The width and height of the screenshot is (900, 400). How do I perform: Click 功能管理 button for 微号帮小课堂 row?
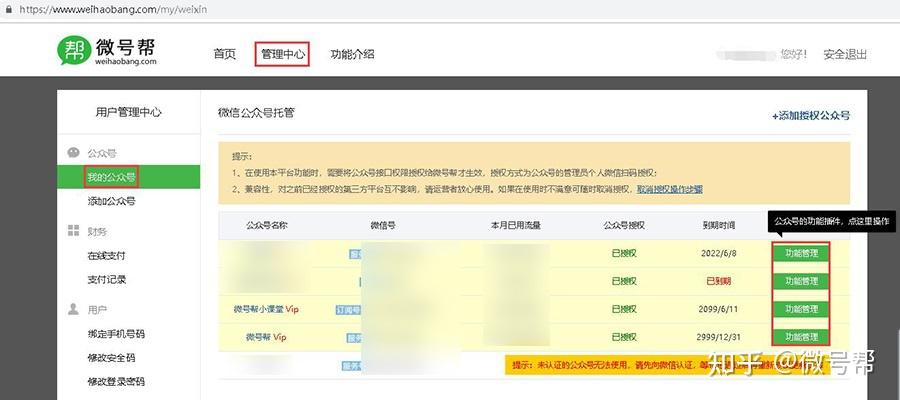click(801, 309)
